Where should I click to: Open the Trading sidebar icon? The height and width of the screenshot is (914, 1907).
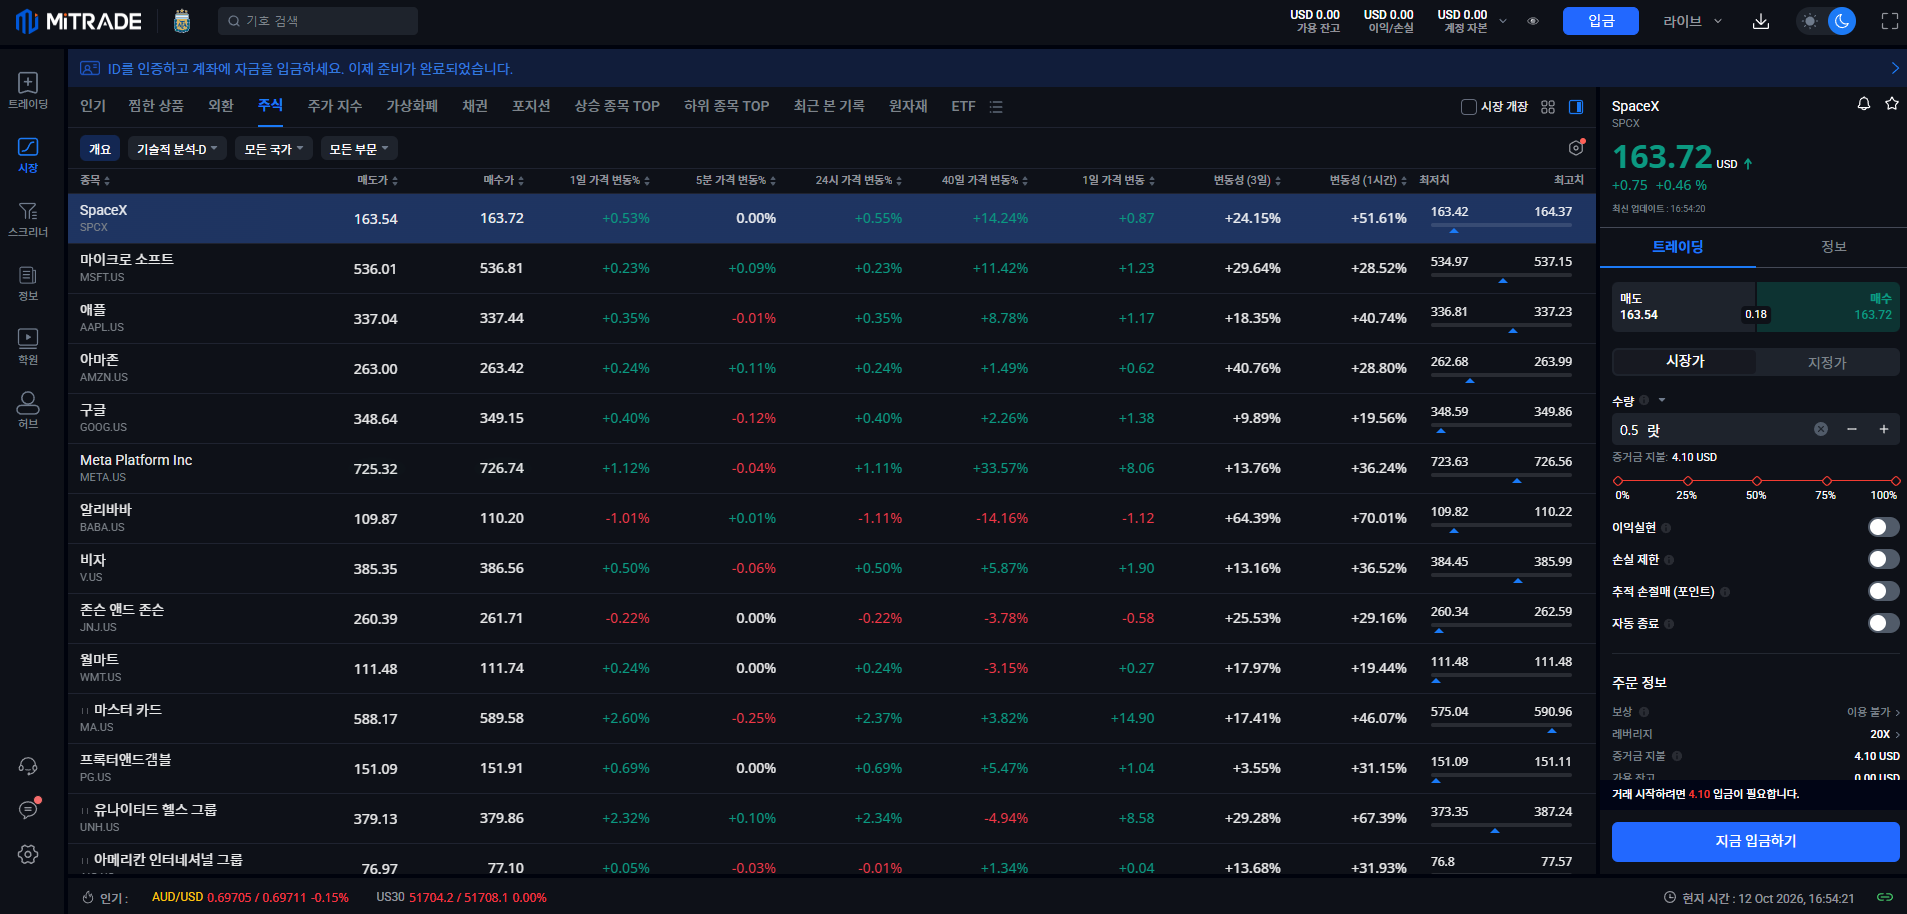(x=28, y=90)
